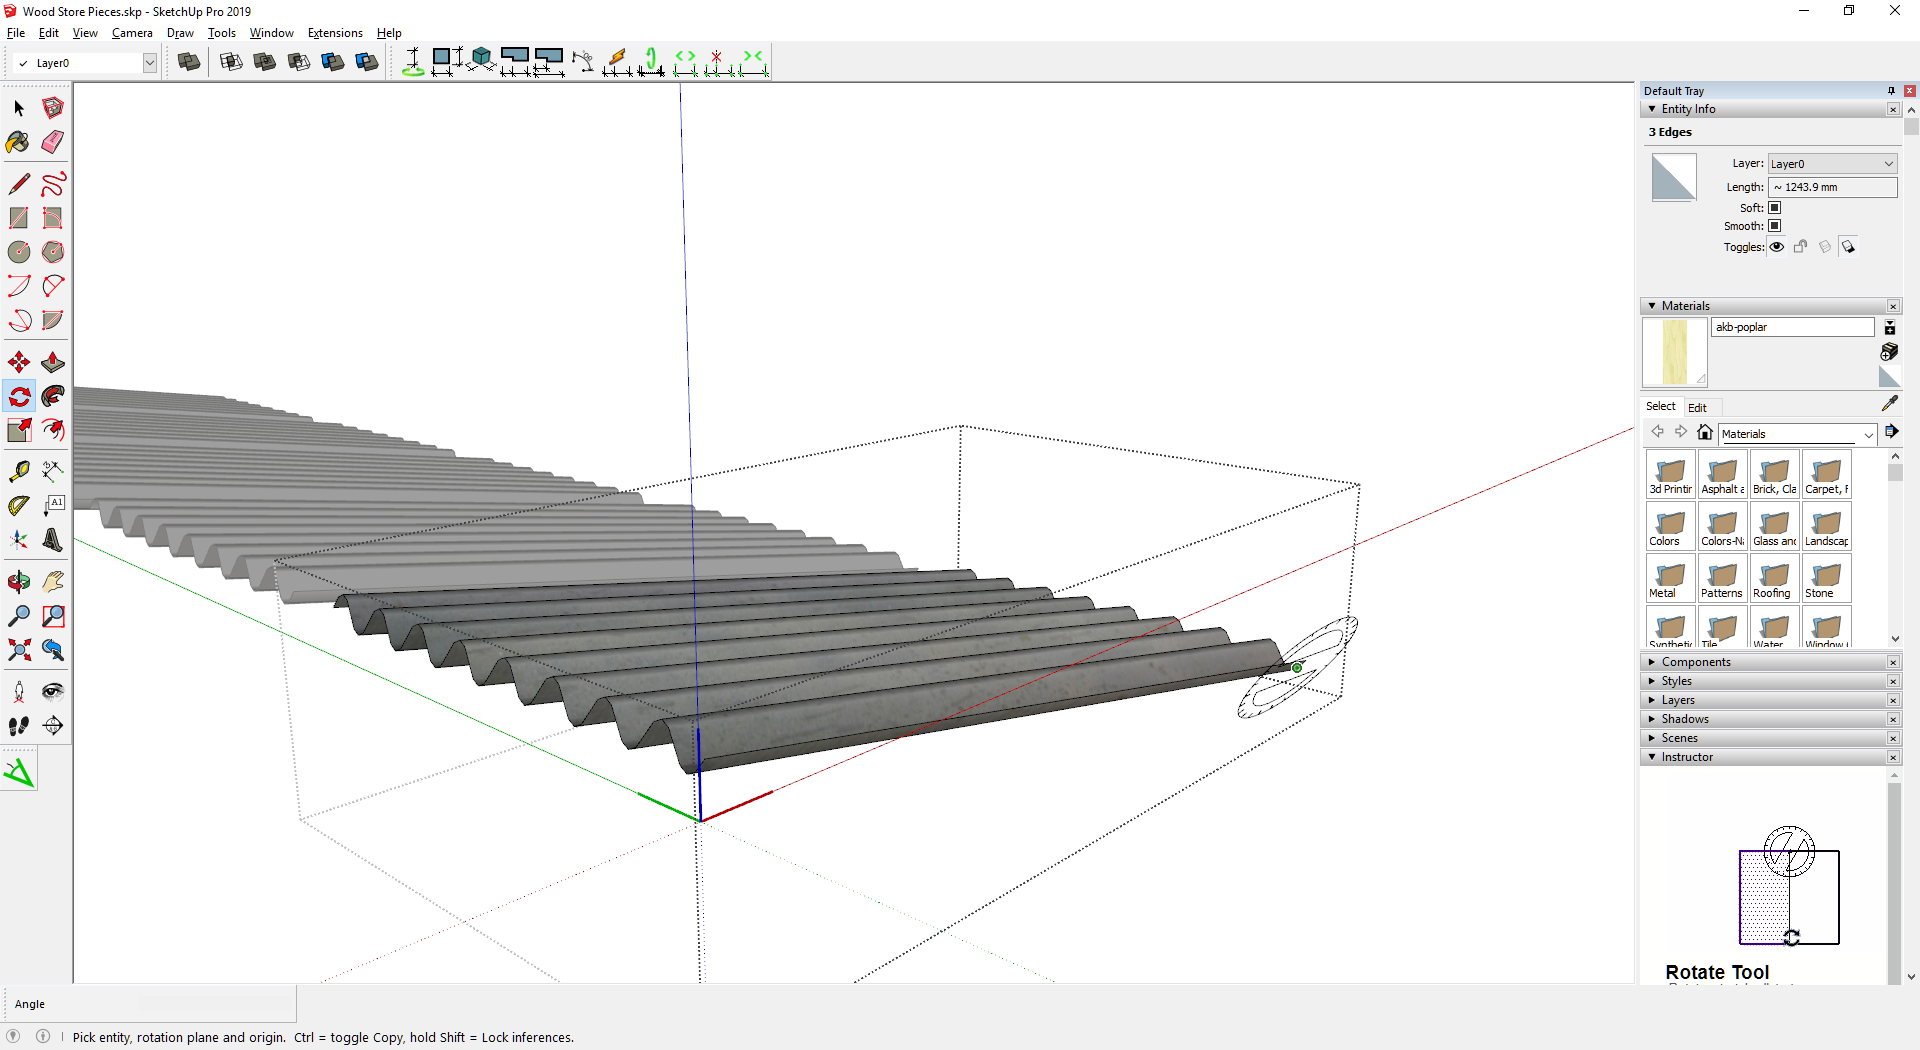This screenshot has height=1050, width=1920.
Task: Select the arrow Select tool
Action: [19, 108]
